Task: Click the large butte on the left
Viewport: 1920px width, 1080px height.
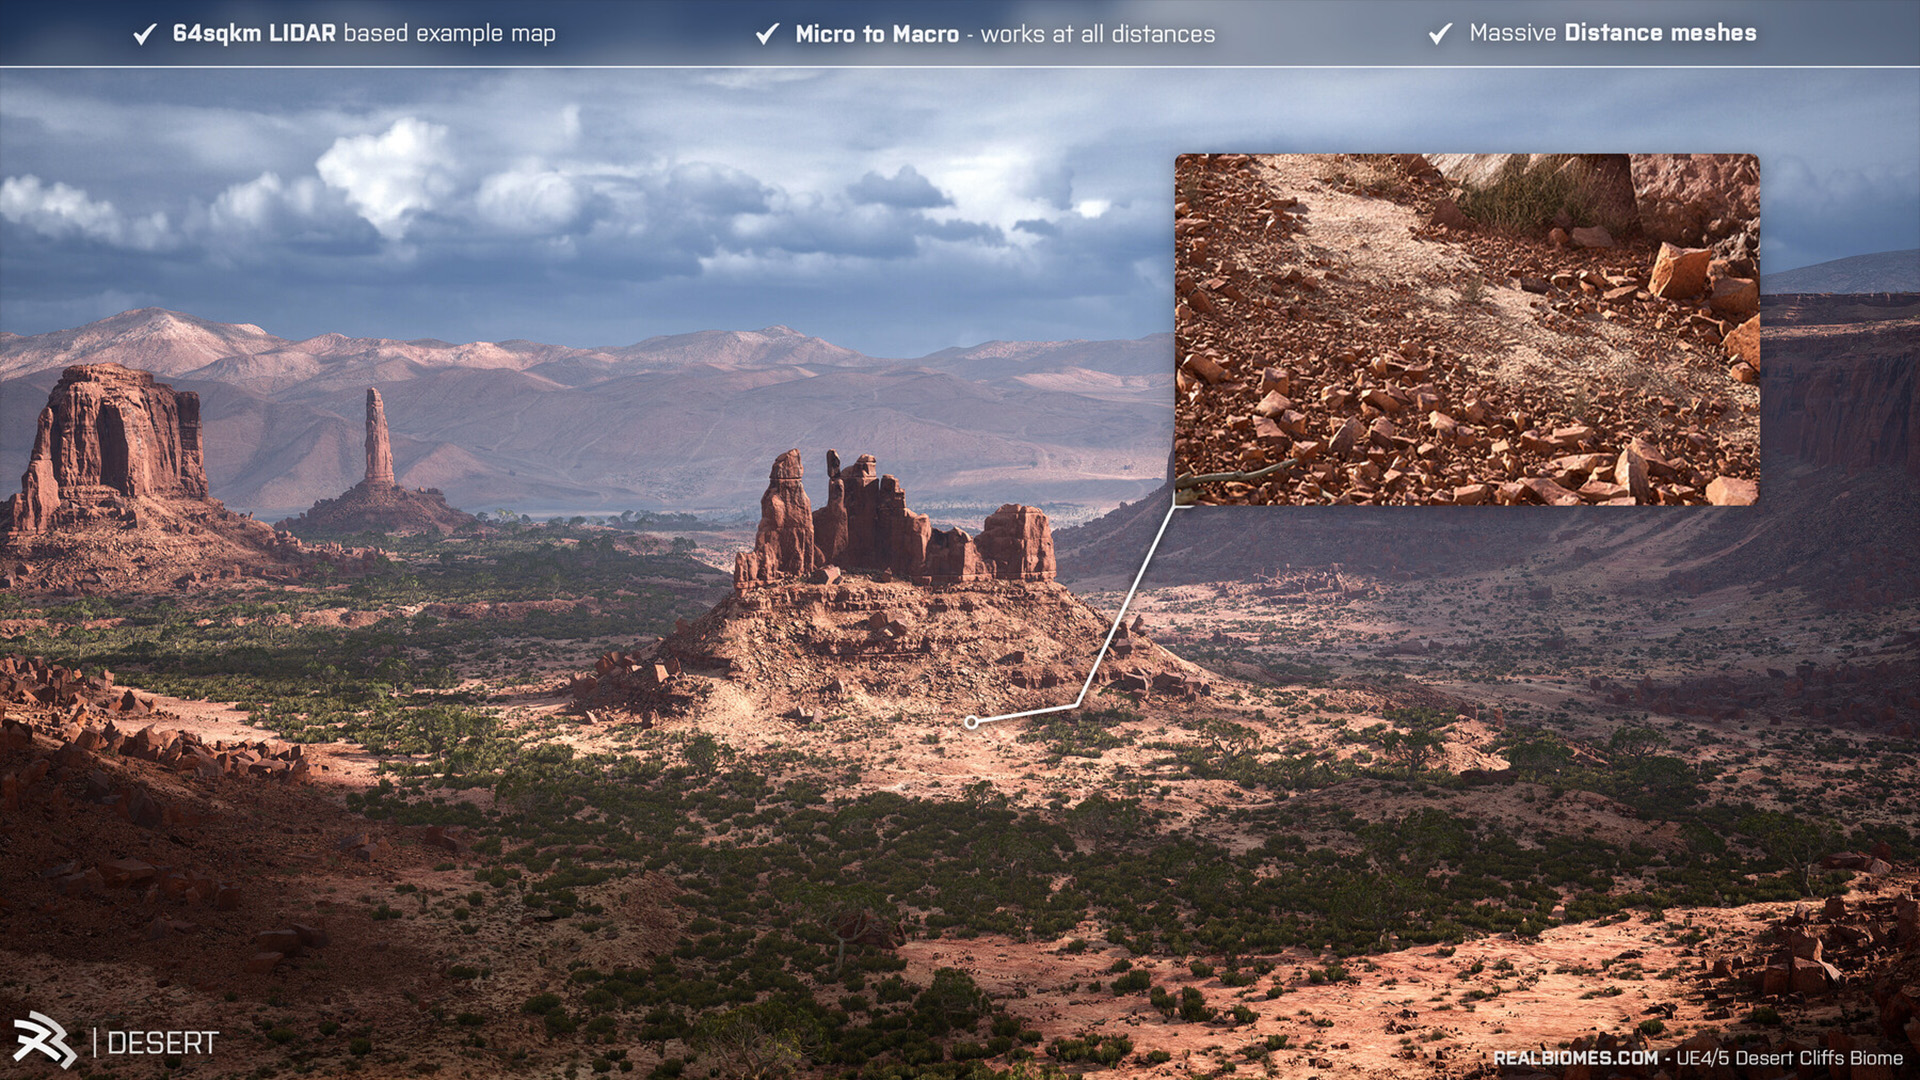Action: click(115, 435)
